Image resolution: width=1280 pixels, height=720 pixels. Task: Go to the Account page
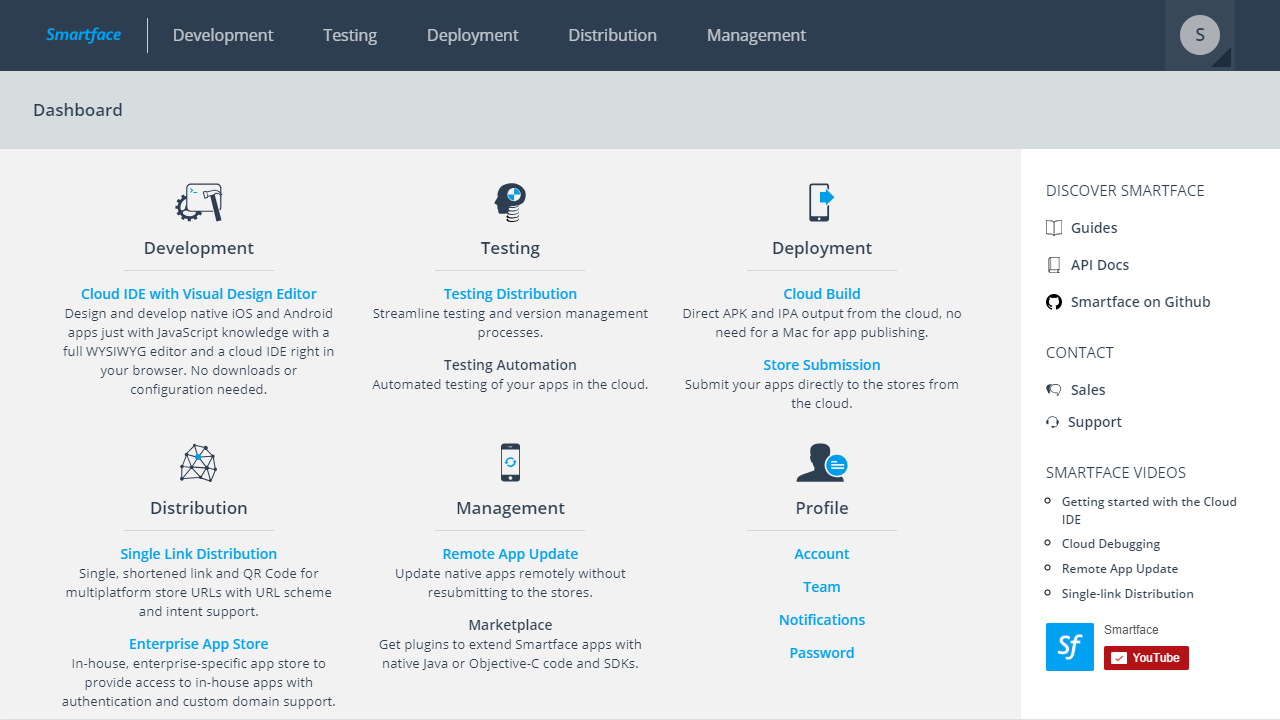[x=822, y=554]
